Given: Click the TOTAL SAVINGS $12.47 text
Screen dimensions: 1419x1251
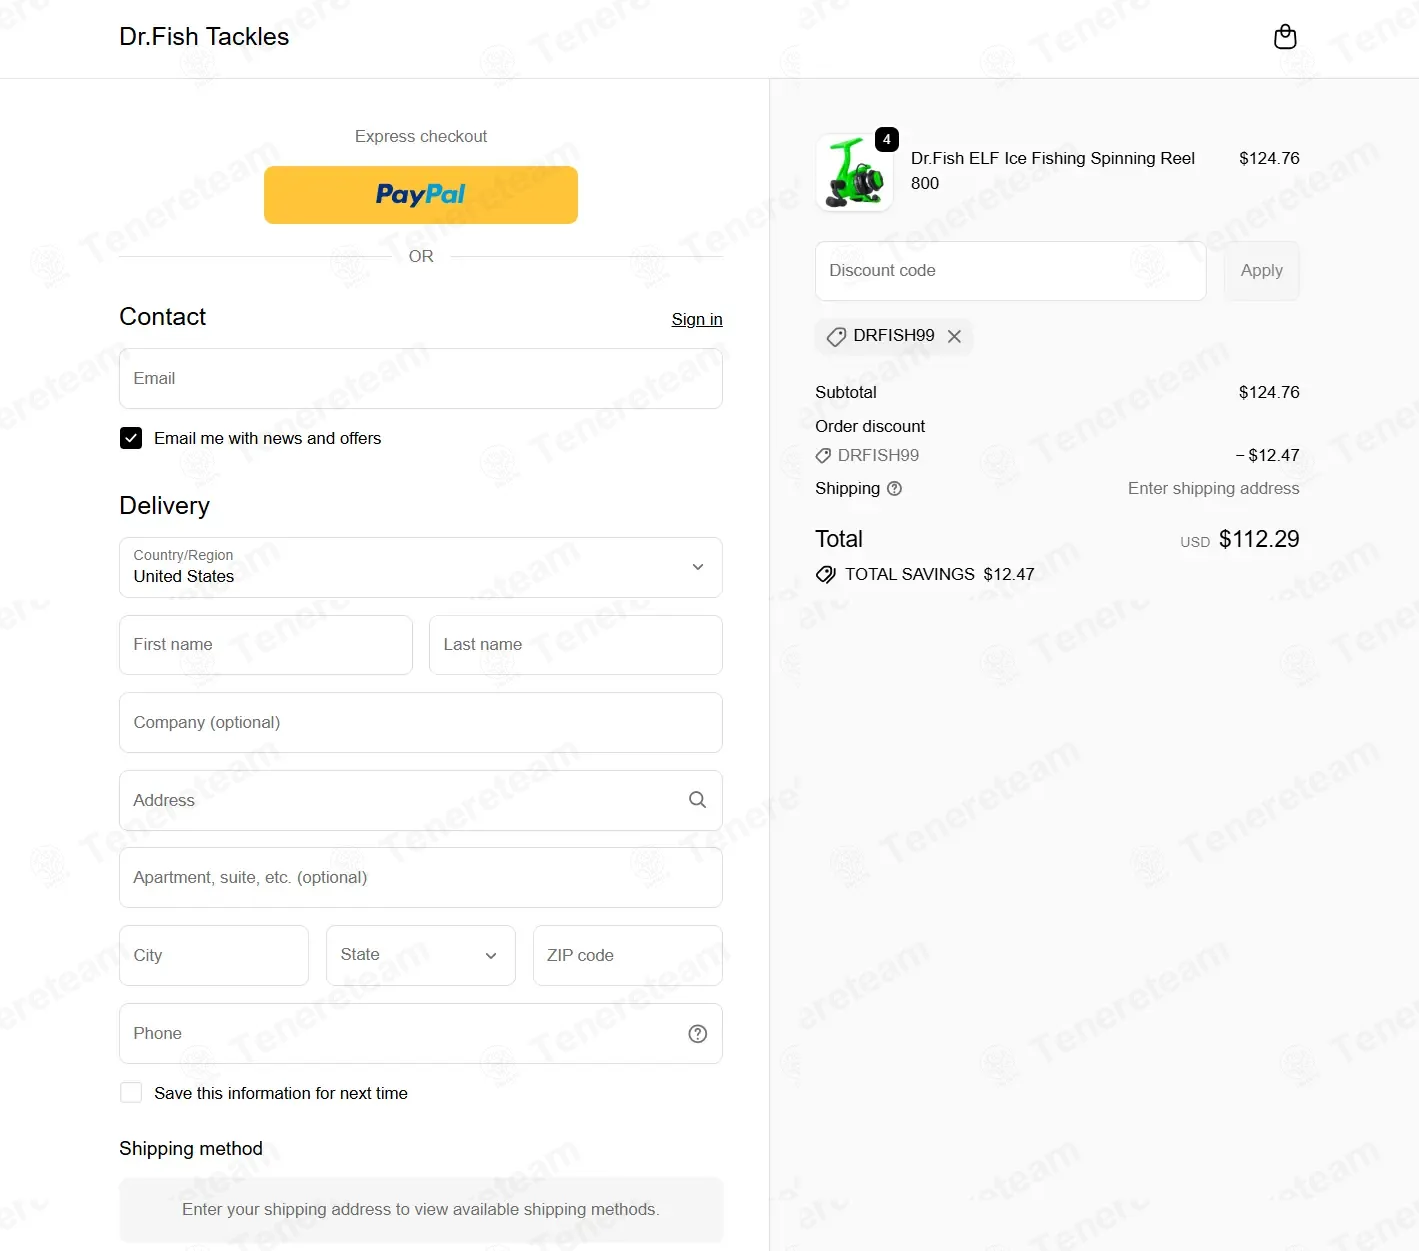Looking at the screenshot, I should click(939, 574).
